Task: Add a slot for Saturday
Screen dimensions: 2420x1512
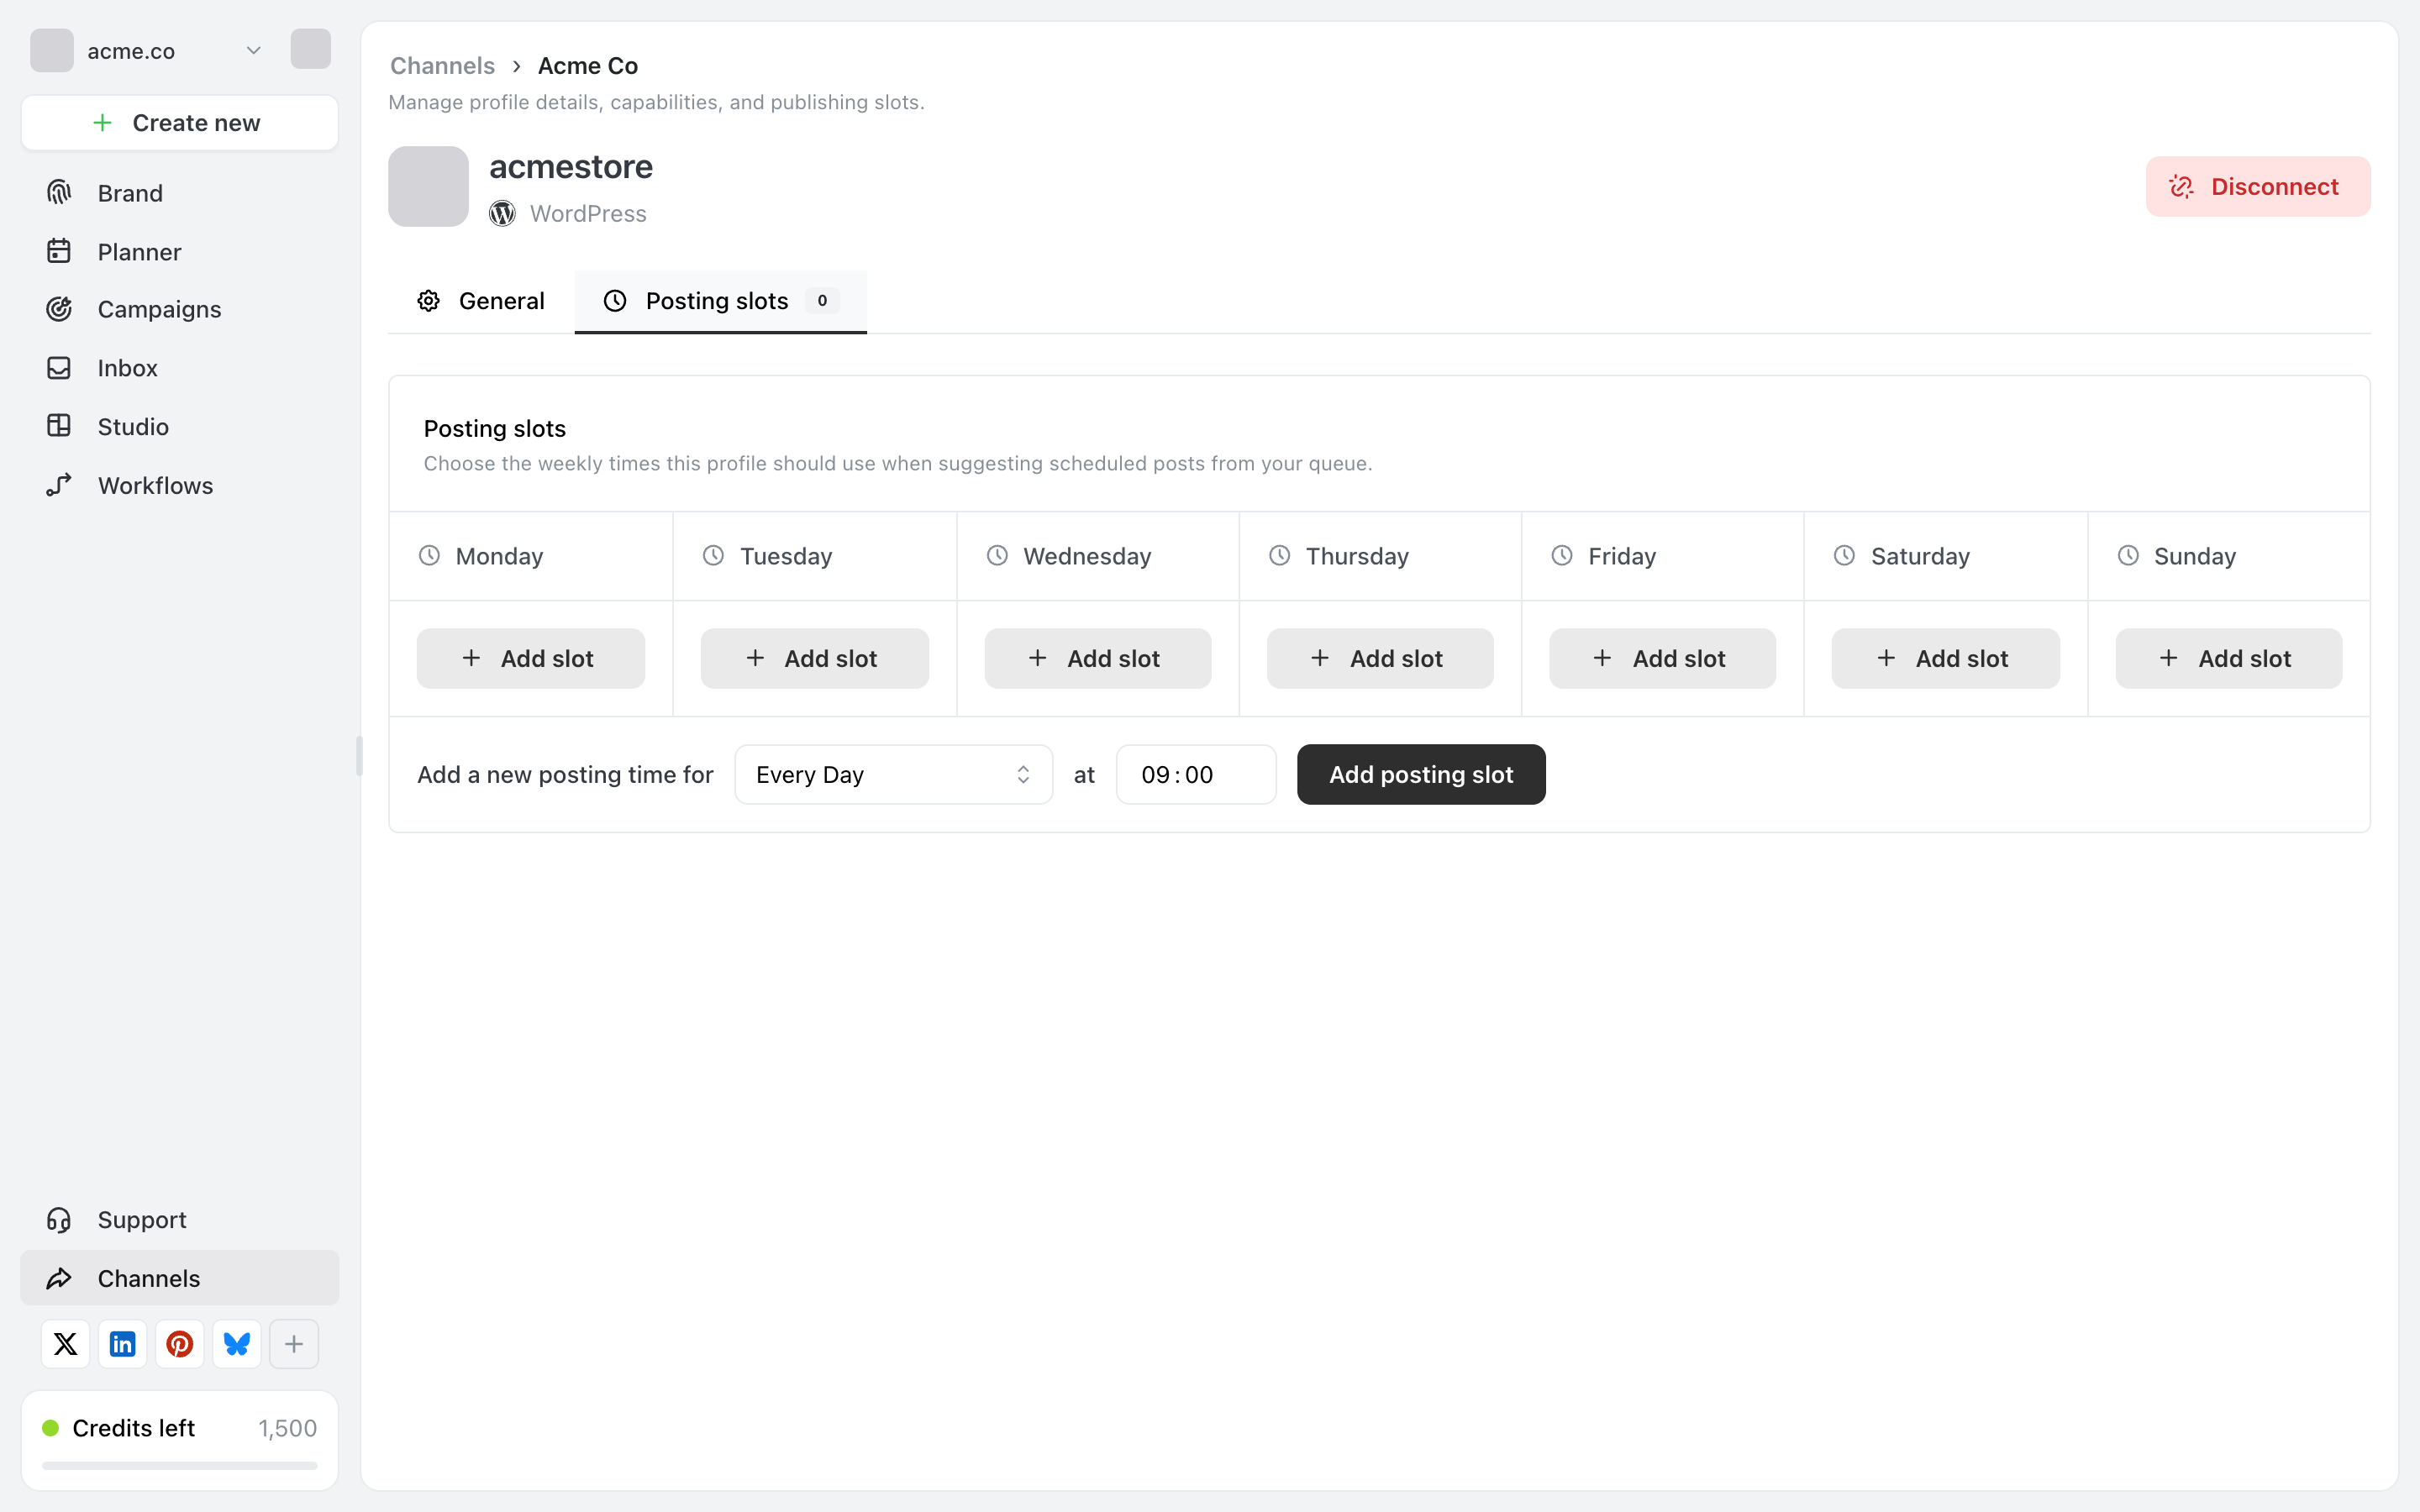Action: pos(1946,658)
